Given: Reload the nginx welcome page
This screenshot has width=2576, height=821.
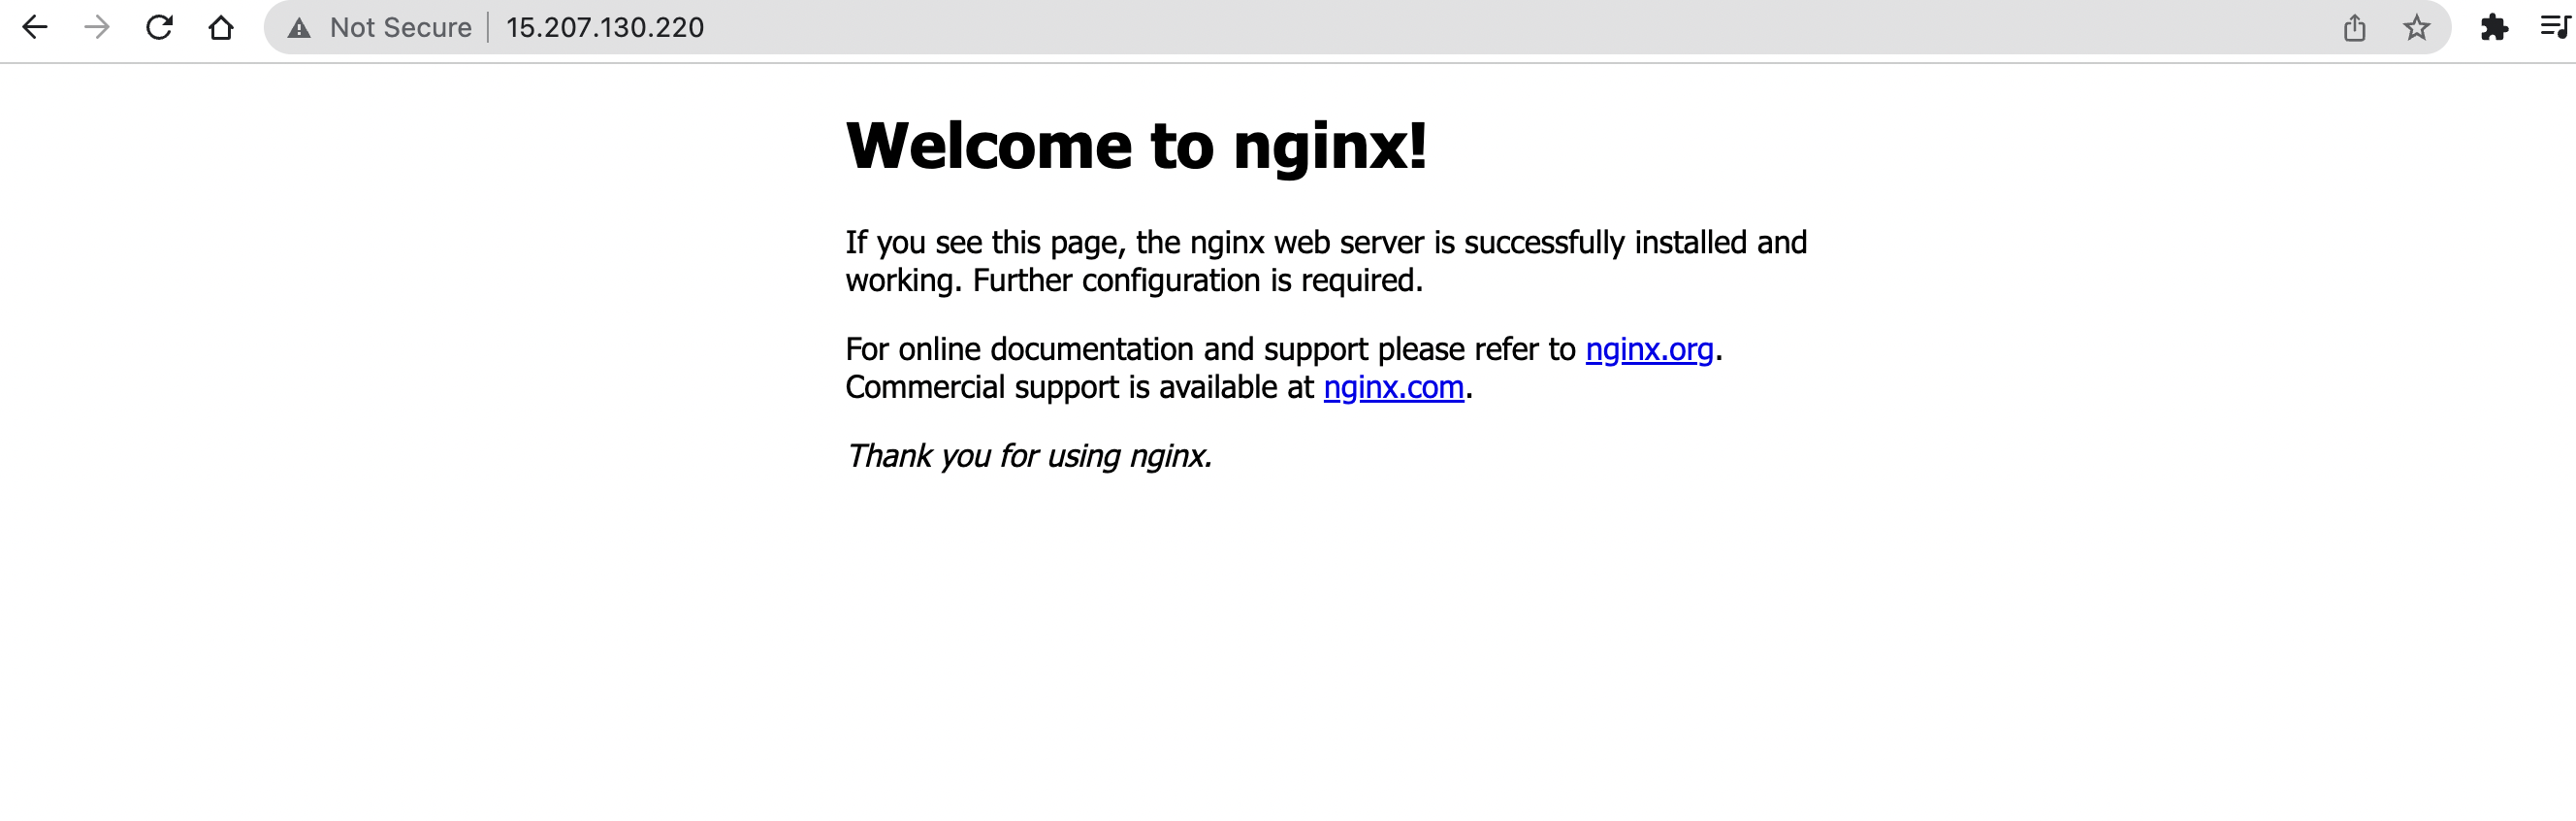Looking at the screenshot, I should (159, 27).
